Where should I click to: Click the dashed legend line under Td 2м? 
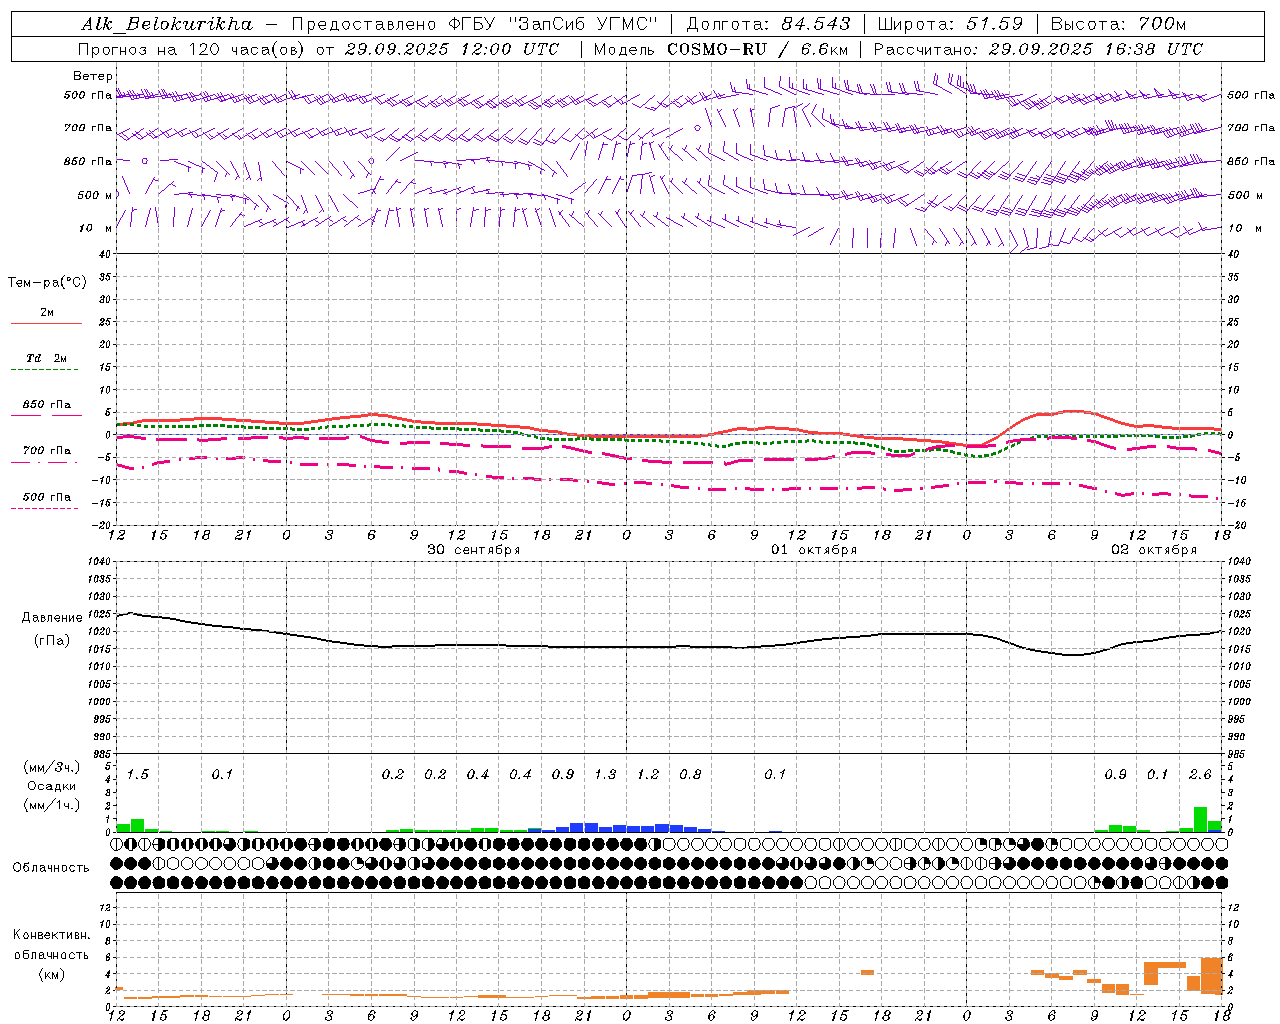pyautogui.click(x=44, y=370)
